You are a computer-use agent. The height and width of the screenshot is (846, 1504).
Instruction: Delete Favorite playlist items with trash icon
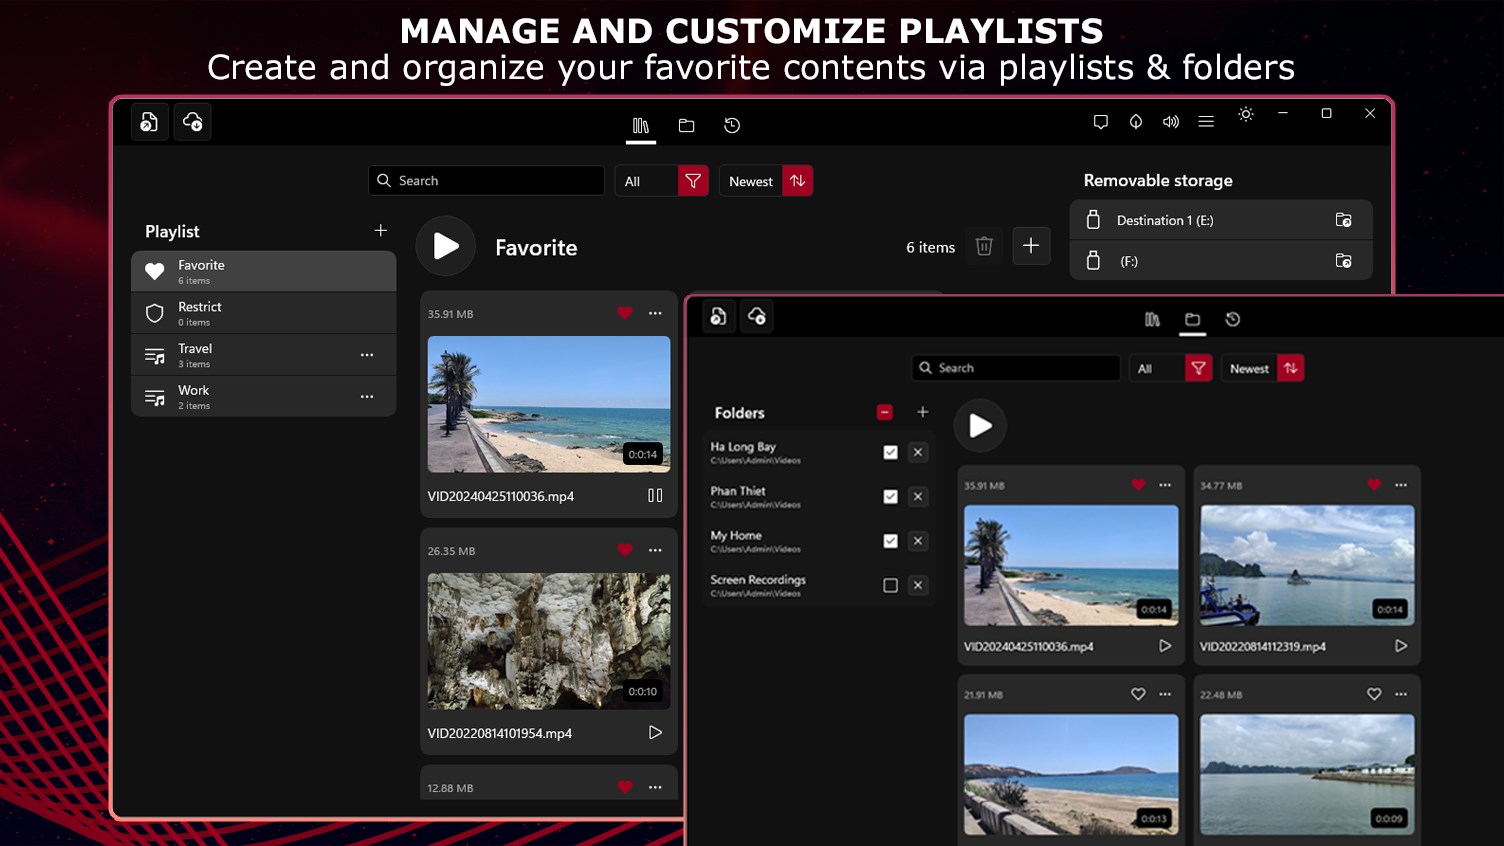click(984, 246)
